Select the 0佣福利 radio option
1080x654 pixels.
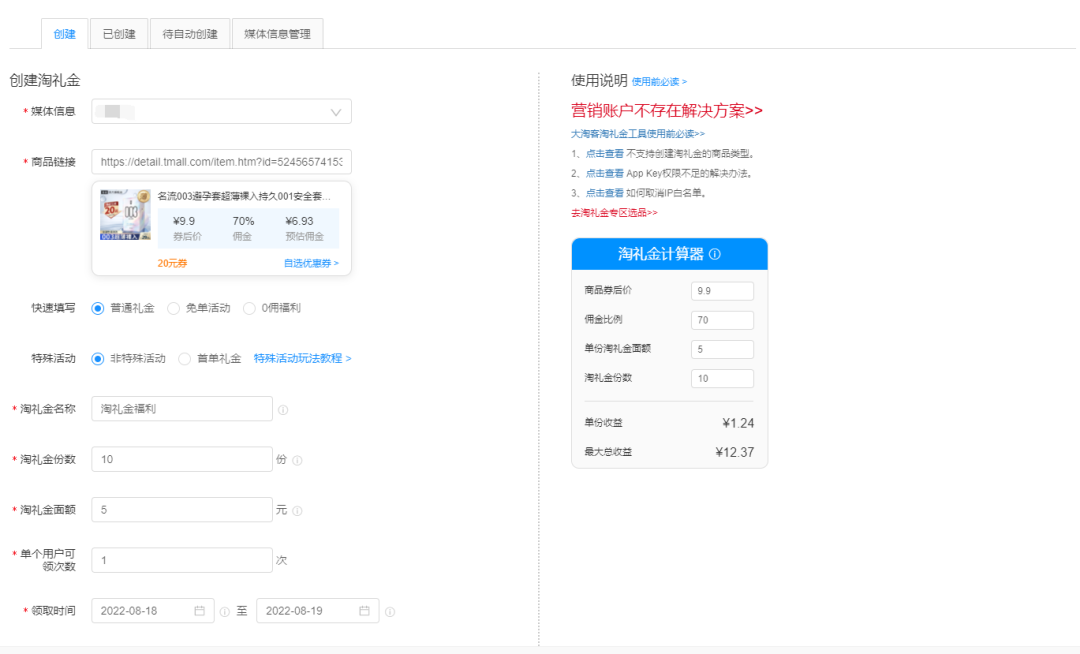(x=250, y=308)
